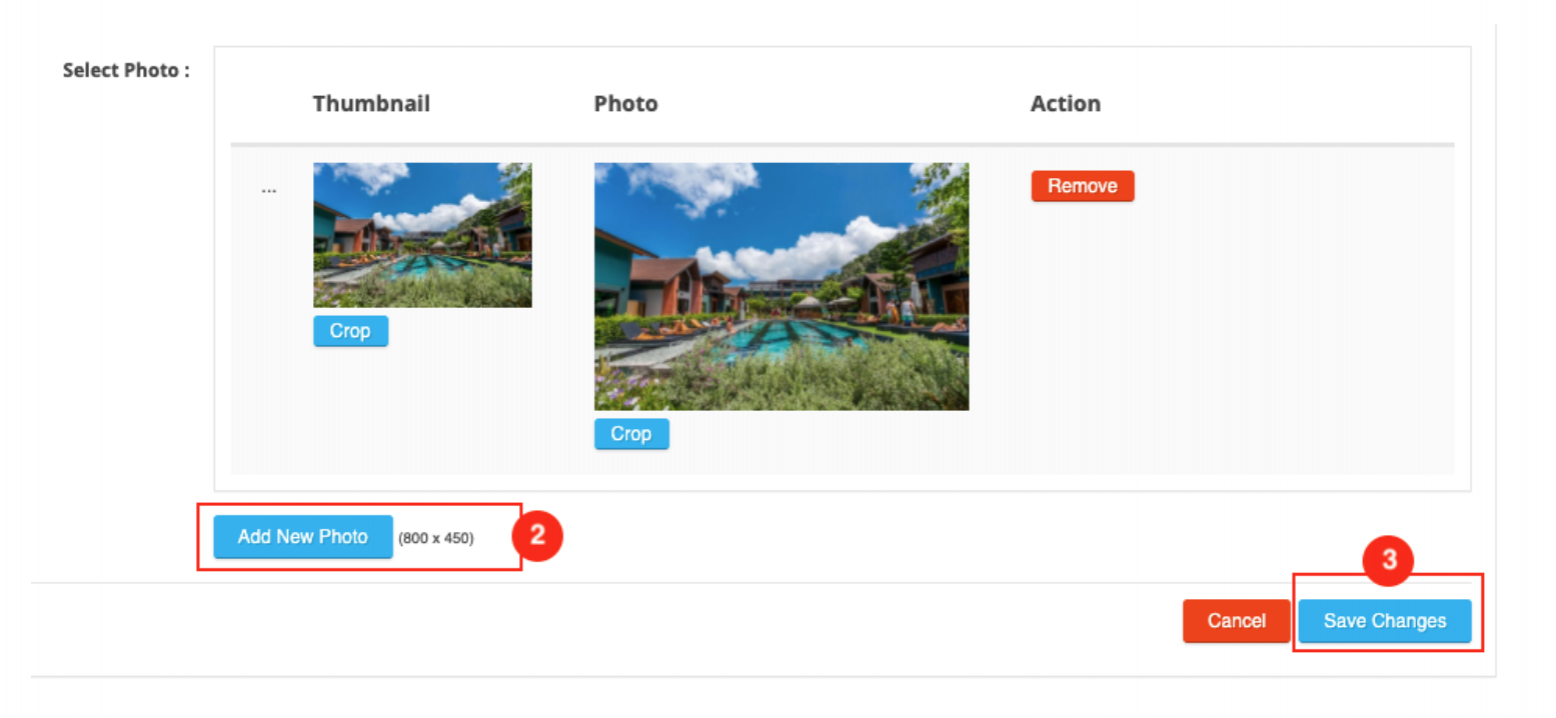The width and height of the screenshot is (1556, 718).
Task: Click the red circle marker numbered 2
Action: [x=537, y=535]
